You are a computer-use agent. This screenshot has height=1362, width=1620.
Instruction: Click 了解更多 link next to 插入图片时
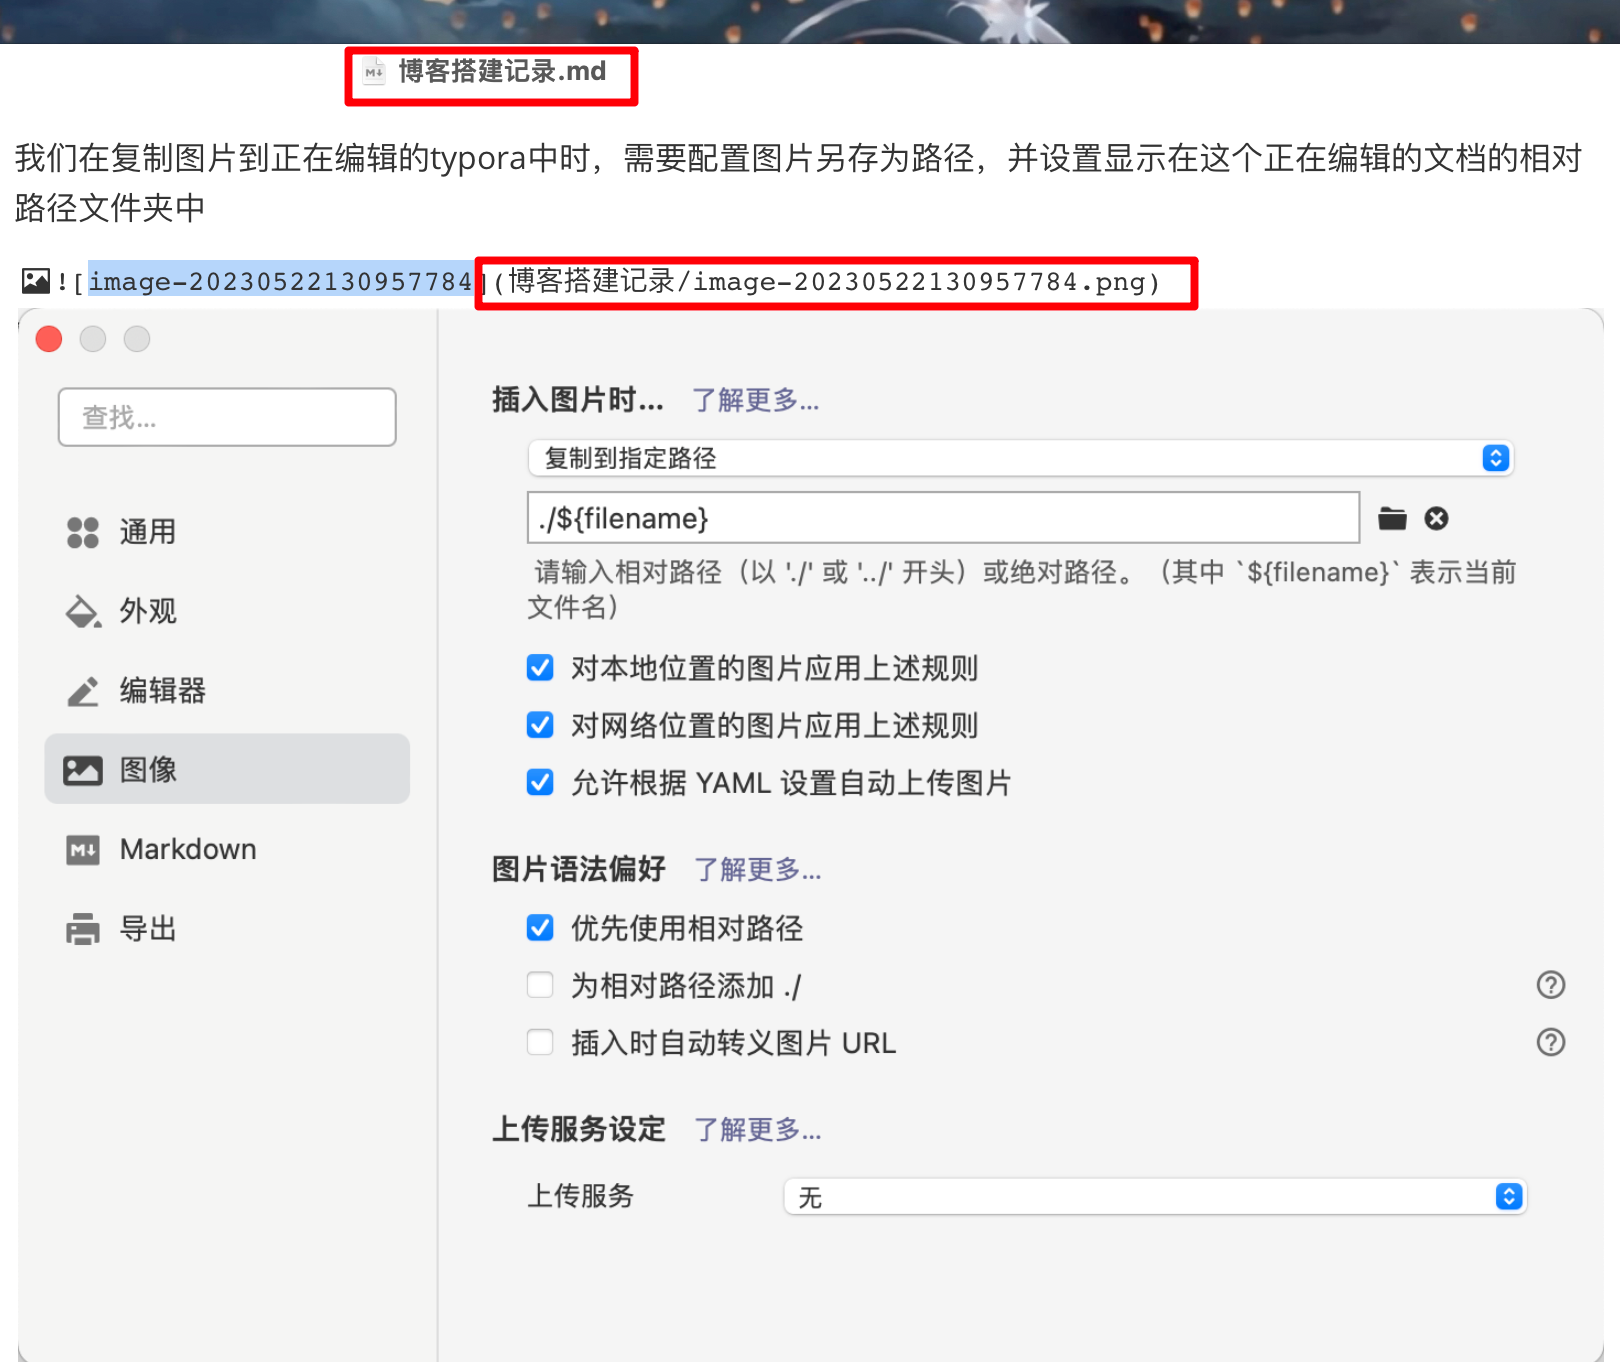pyautogui.click(x=755, y=401)
